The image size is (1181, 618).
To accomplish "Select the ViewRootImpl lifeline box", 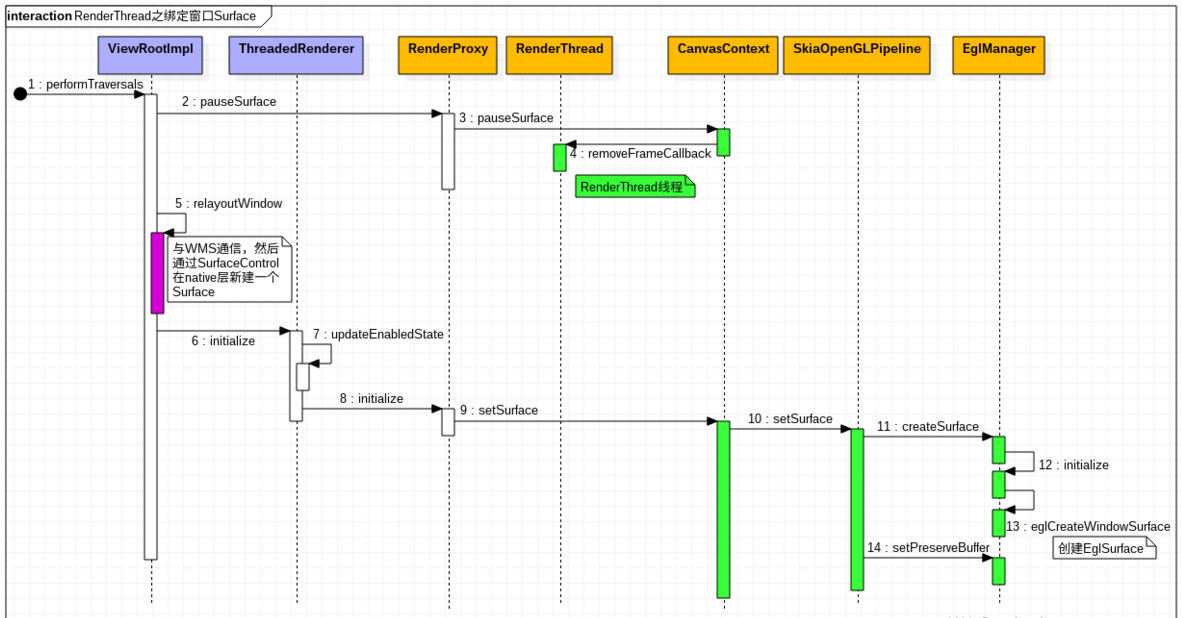I will point(150,55).
